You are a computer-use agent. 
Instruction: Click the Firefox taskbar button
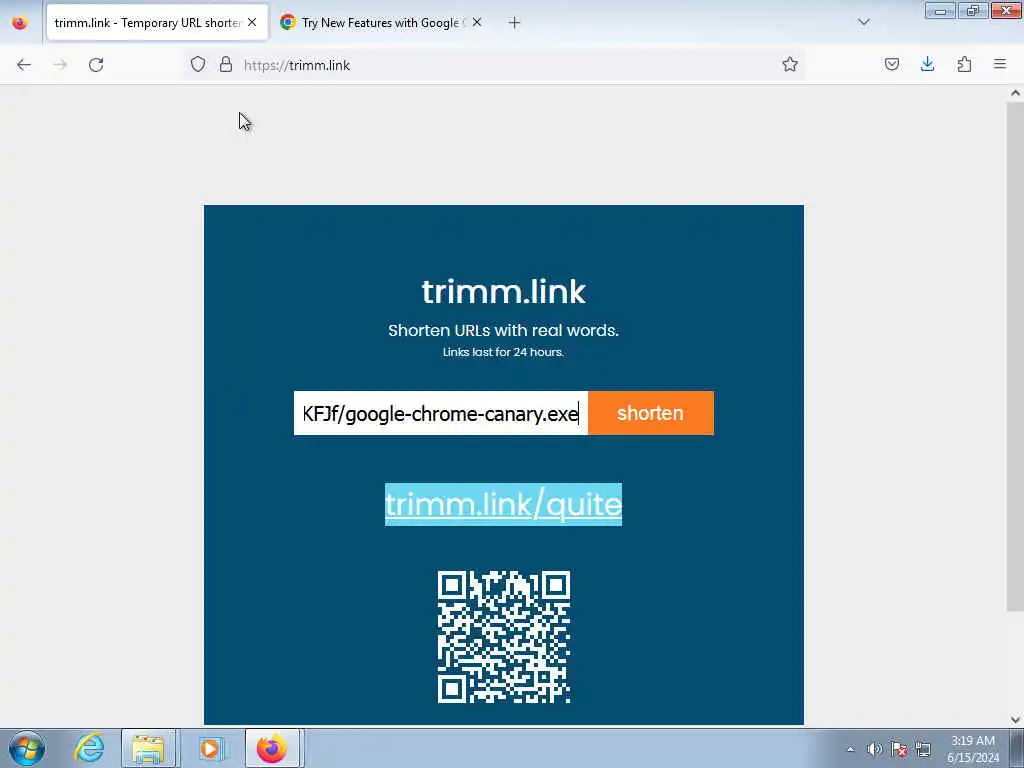pos(272,748)
